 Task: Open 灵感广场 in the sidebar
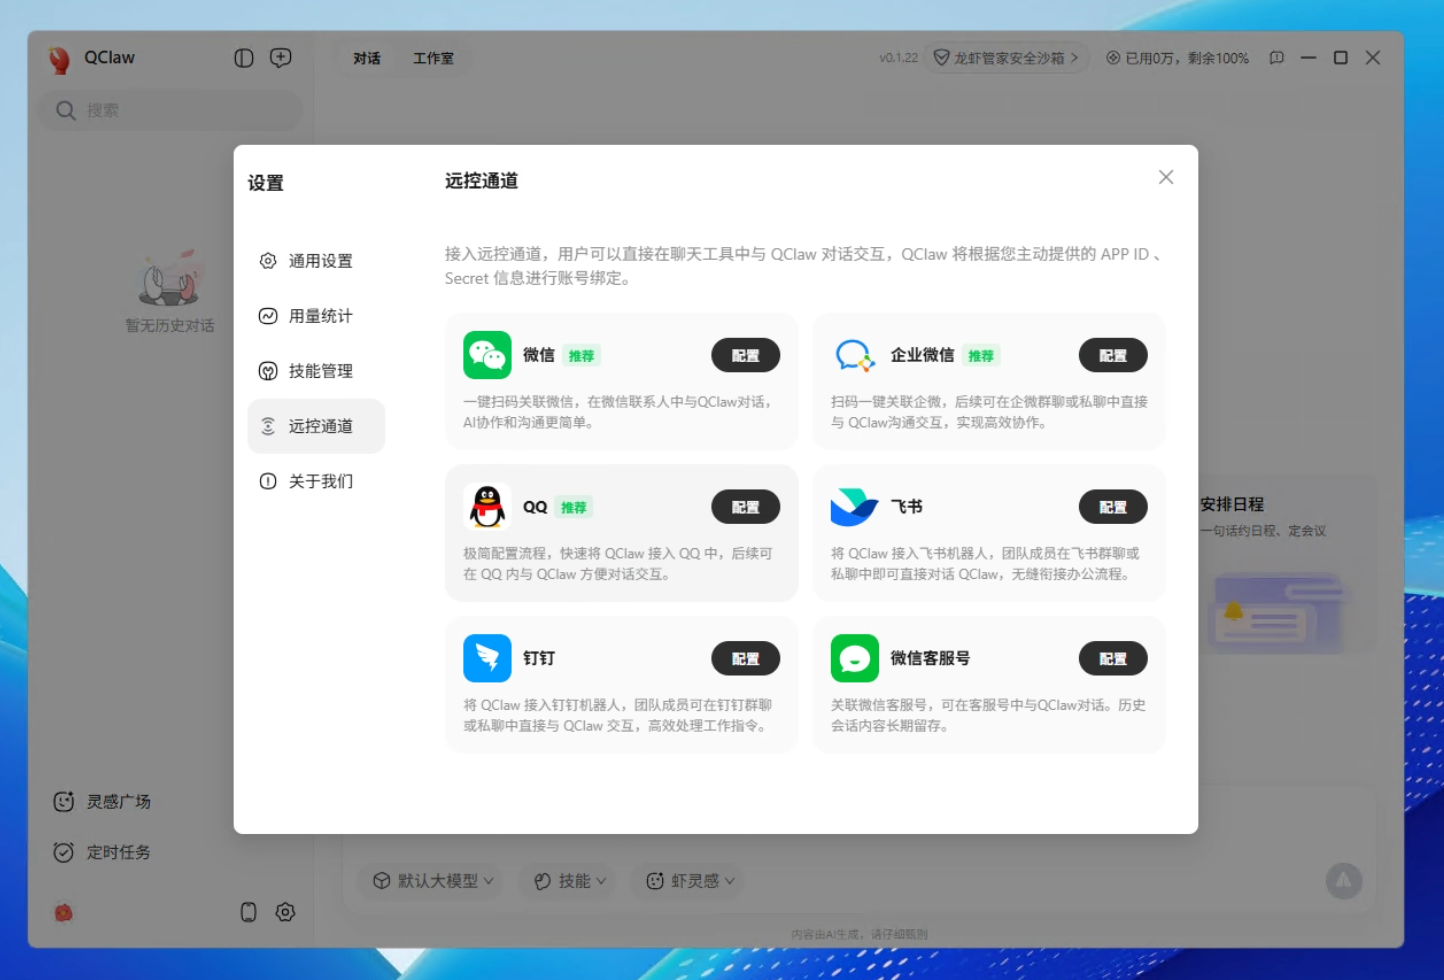pos(118,802)
